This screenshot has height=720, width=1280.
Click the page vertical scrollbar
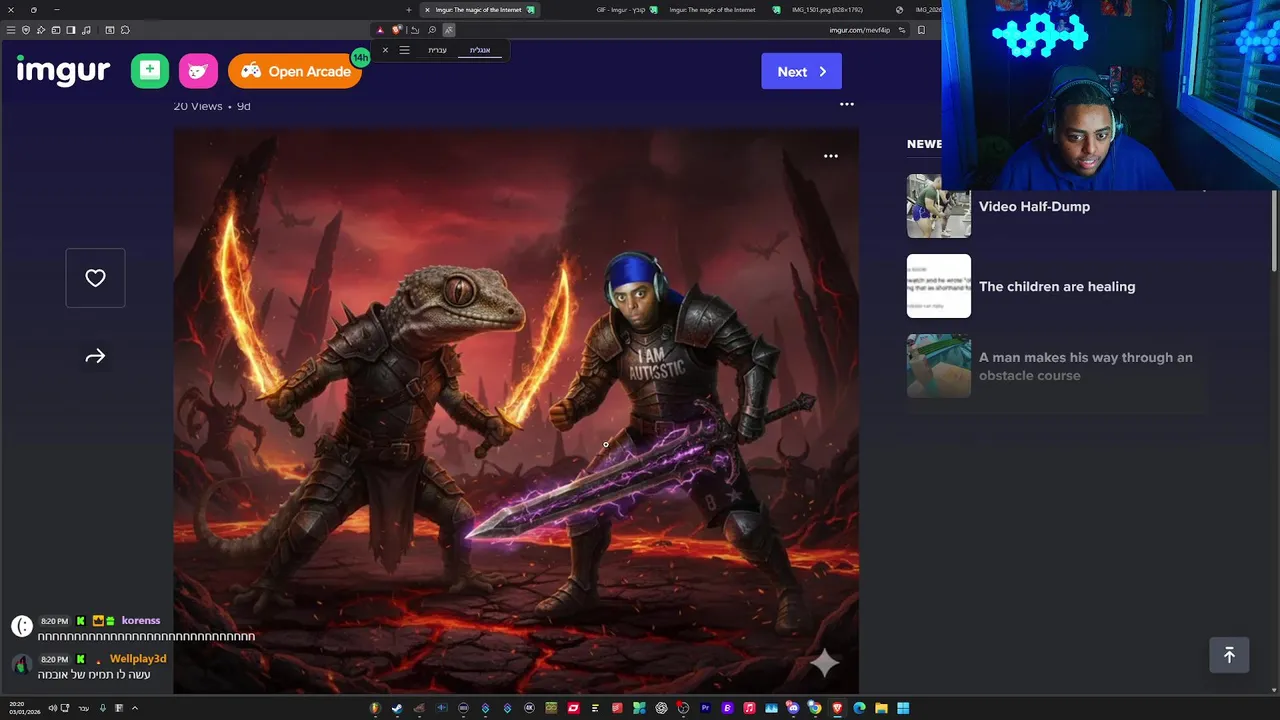click(1274, 230)
